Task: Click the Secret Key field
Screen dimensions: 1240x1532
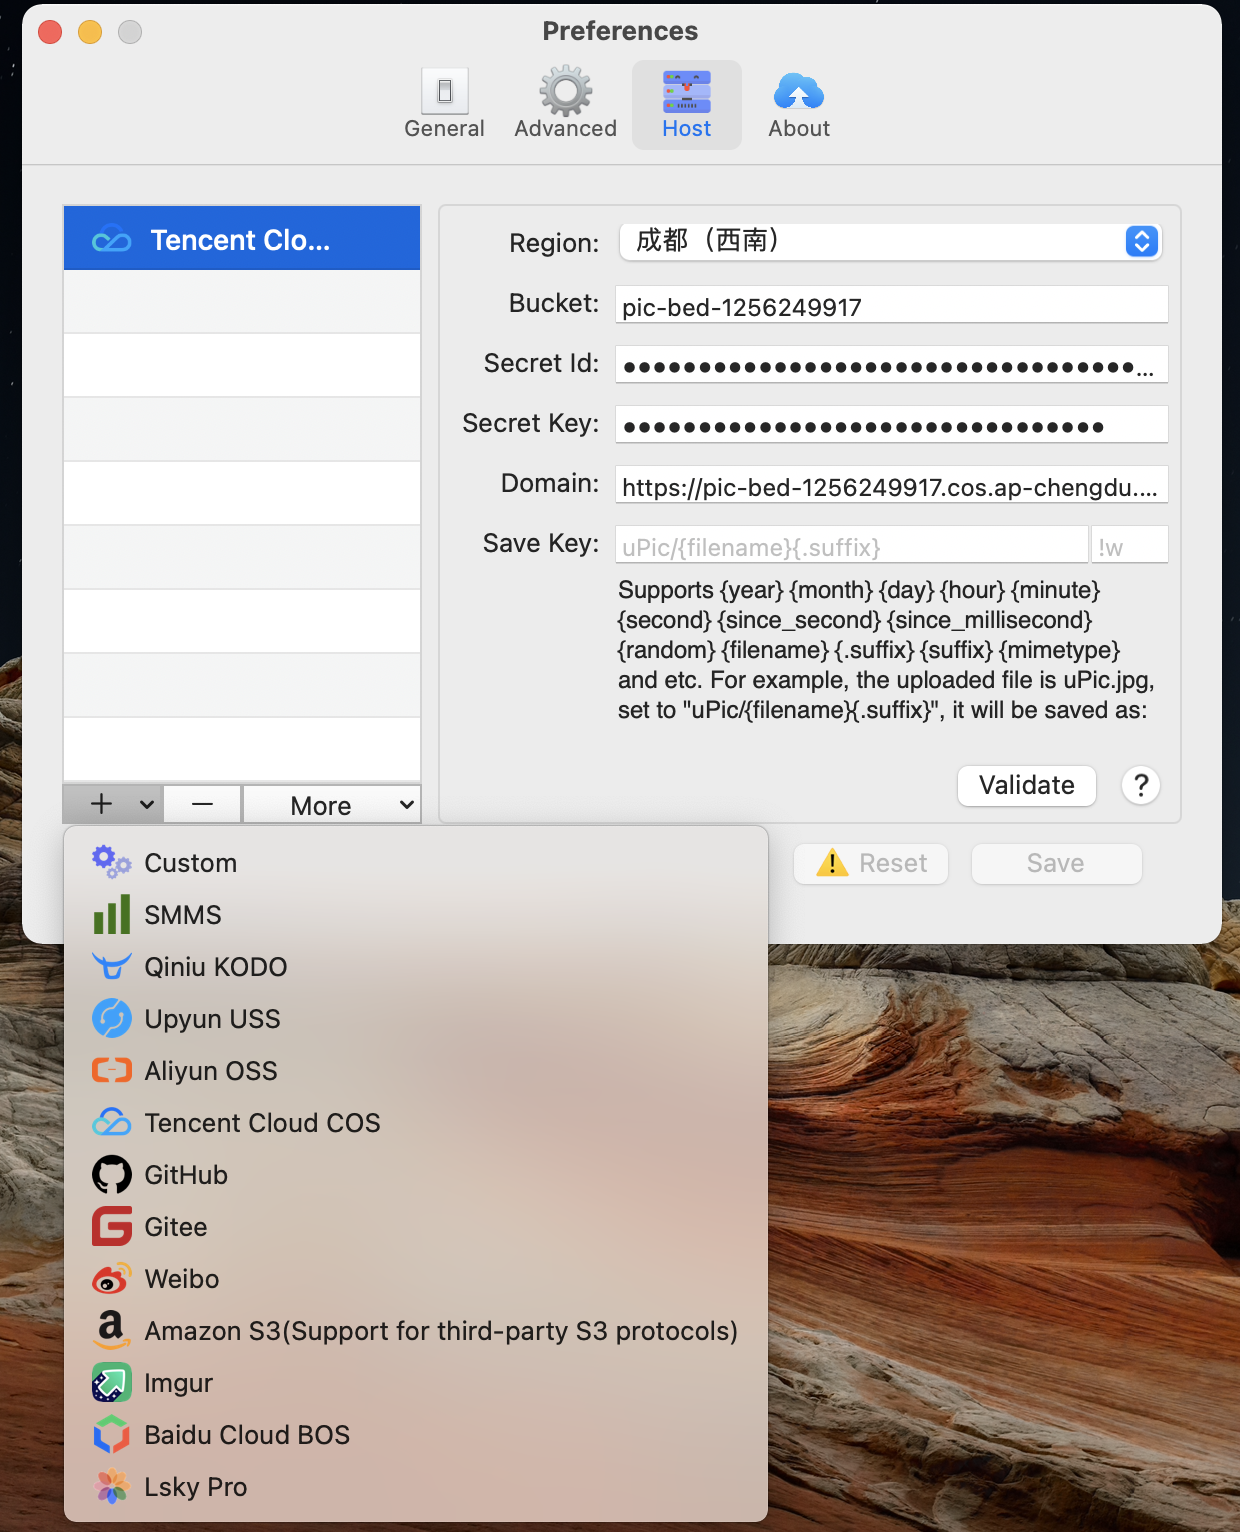Action: [x=891, y=425]
